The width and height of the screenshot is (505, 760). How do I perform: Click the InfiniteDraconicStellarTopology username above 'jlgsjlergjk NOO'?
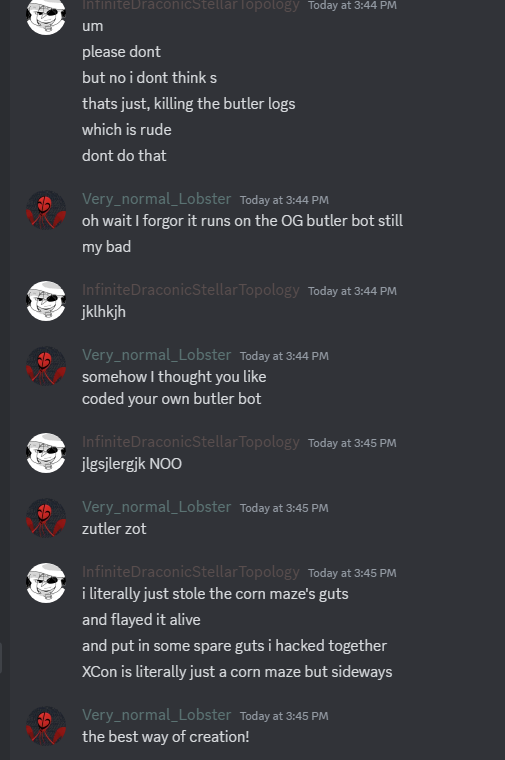point(190,442)
